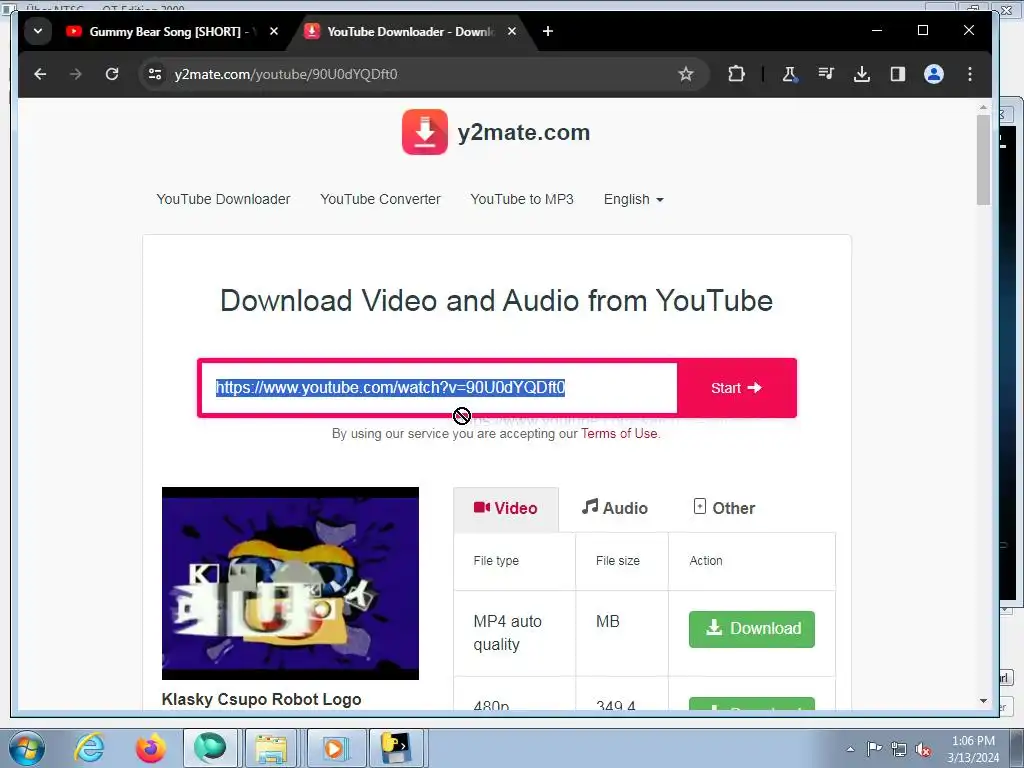Click the Klasky Csupo video thumbnail
This screenshot has width=1024, height=768.
(291, 583)
